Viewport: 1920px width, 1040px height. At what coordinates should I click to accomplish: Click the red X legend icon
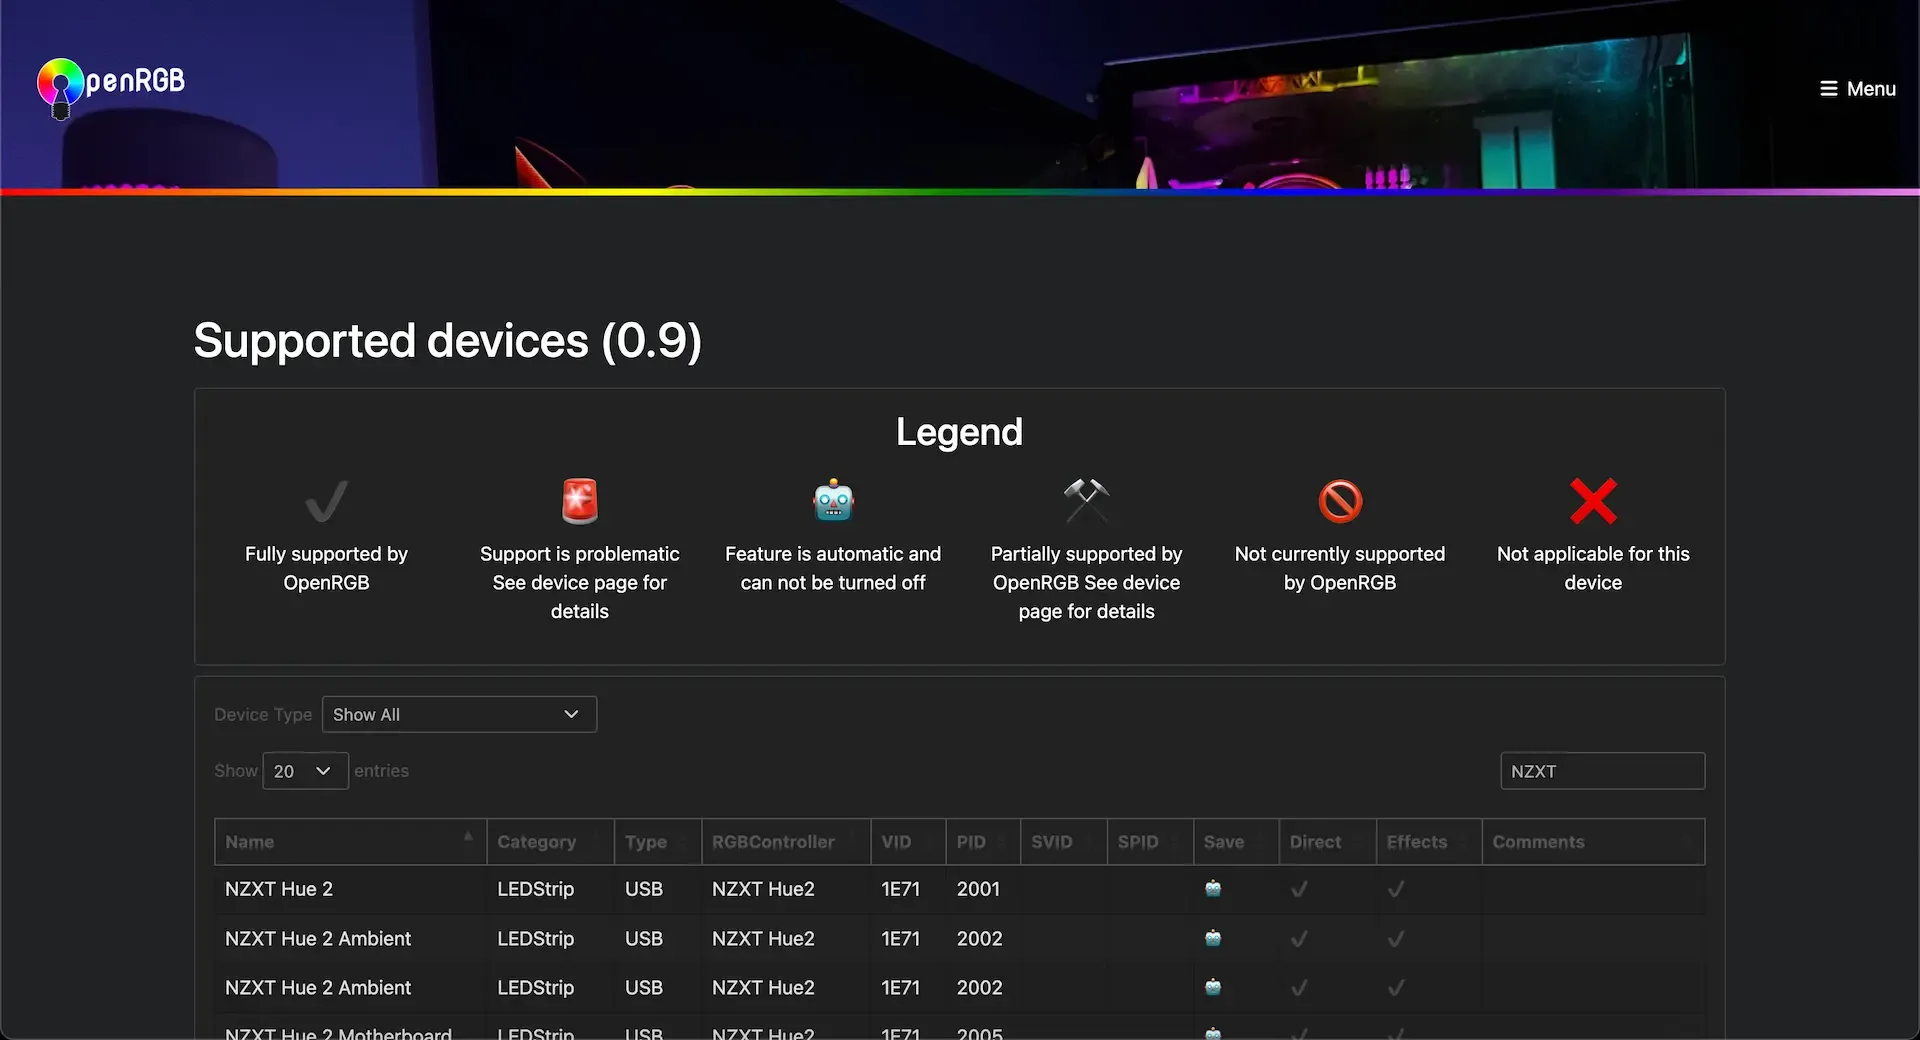[x=1593, y=501]
